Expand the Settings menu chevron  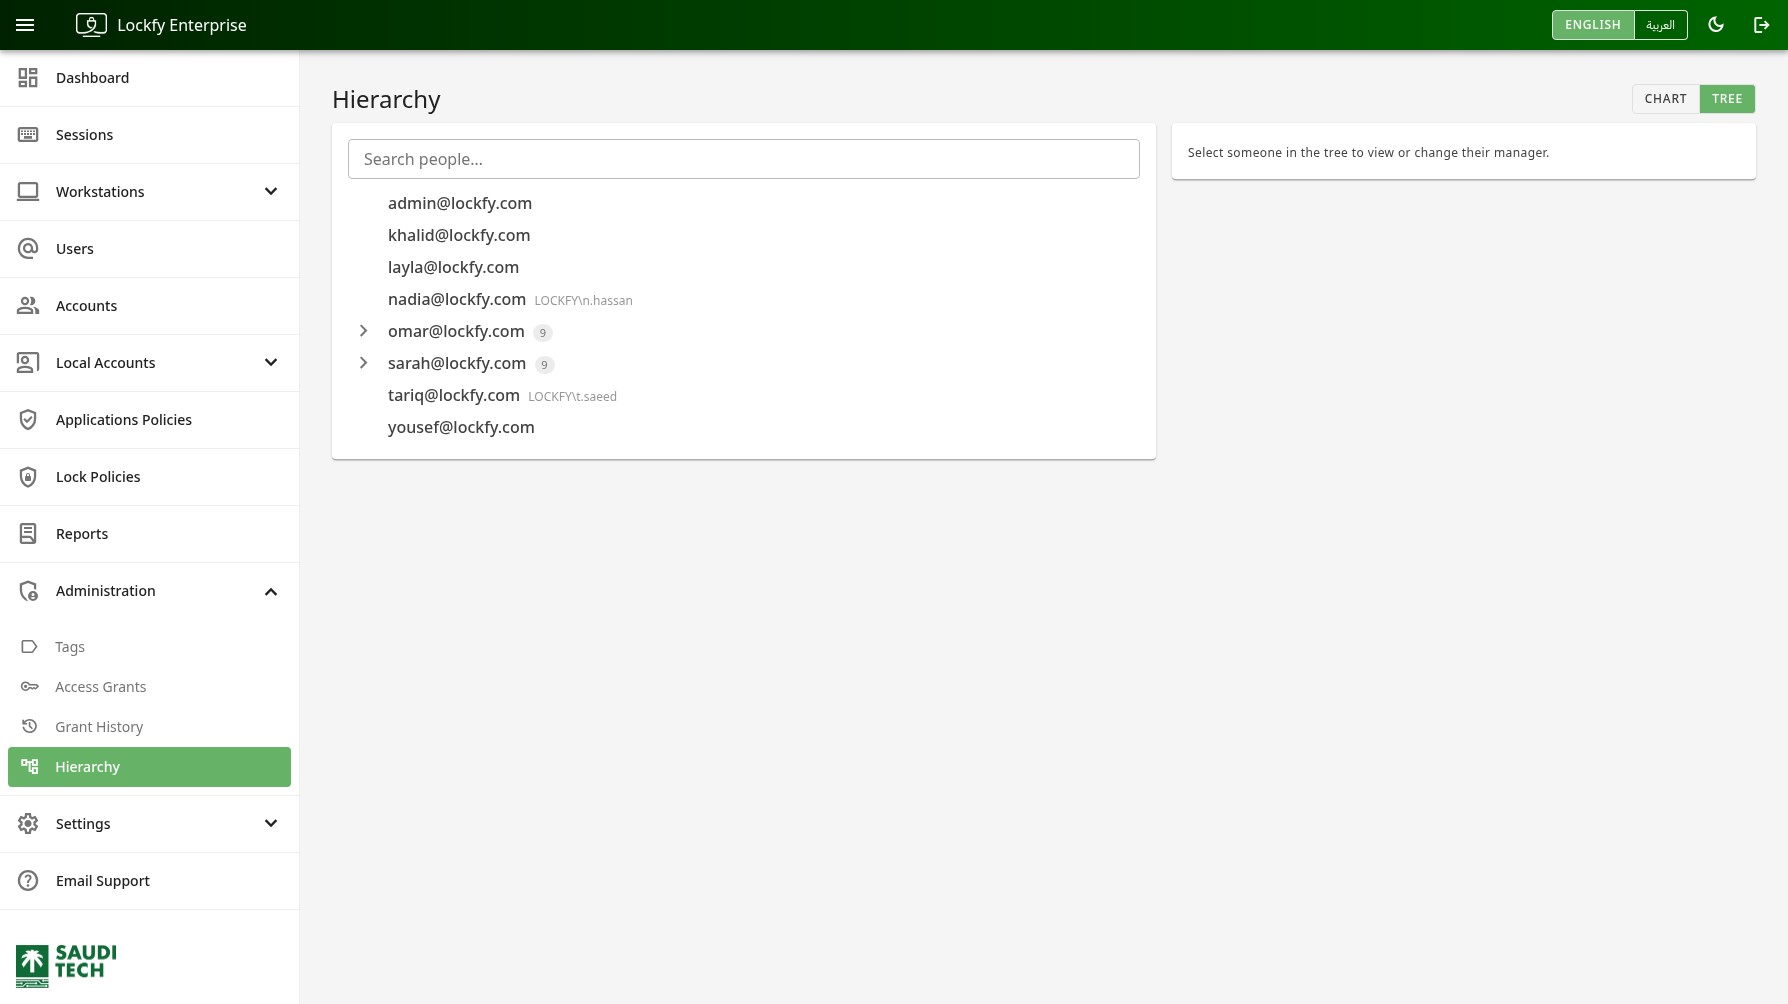click(271, 824)
